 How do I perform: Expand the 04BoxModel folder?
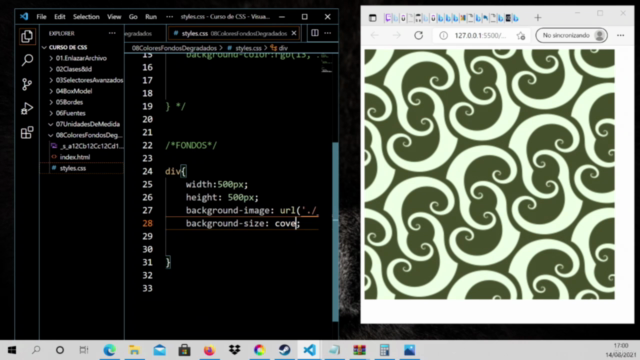73,91
